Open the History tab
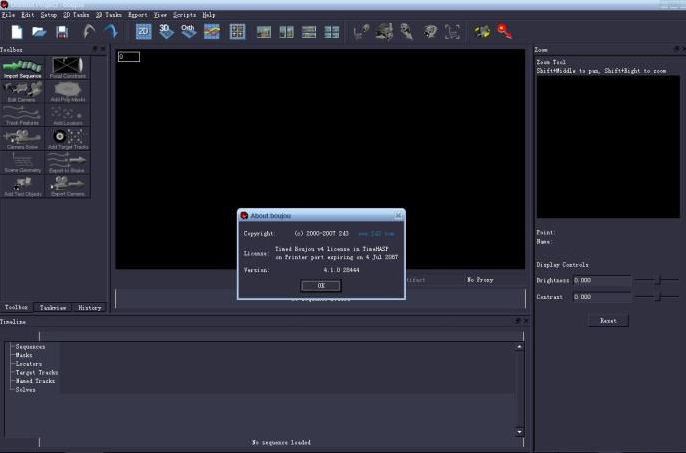The image size is (686, 453). point(89,308)
